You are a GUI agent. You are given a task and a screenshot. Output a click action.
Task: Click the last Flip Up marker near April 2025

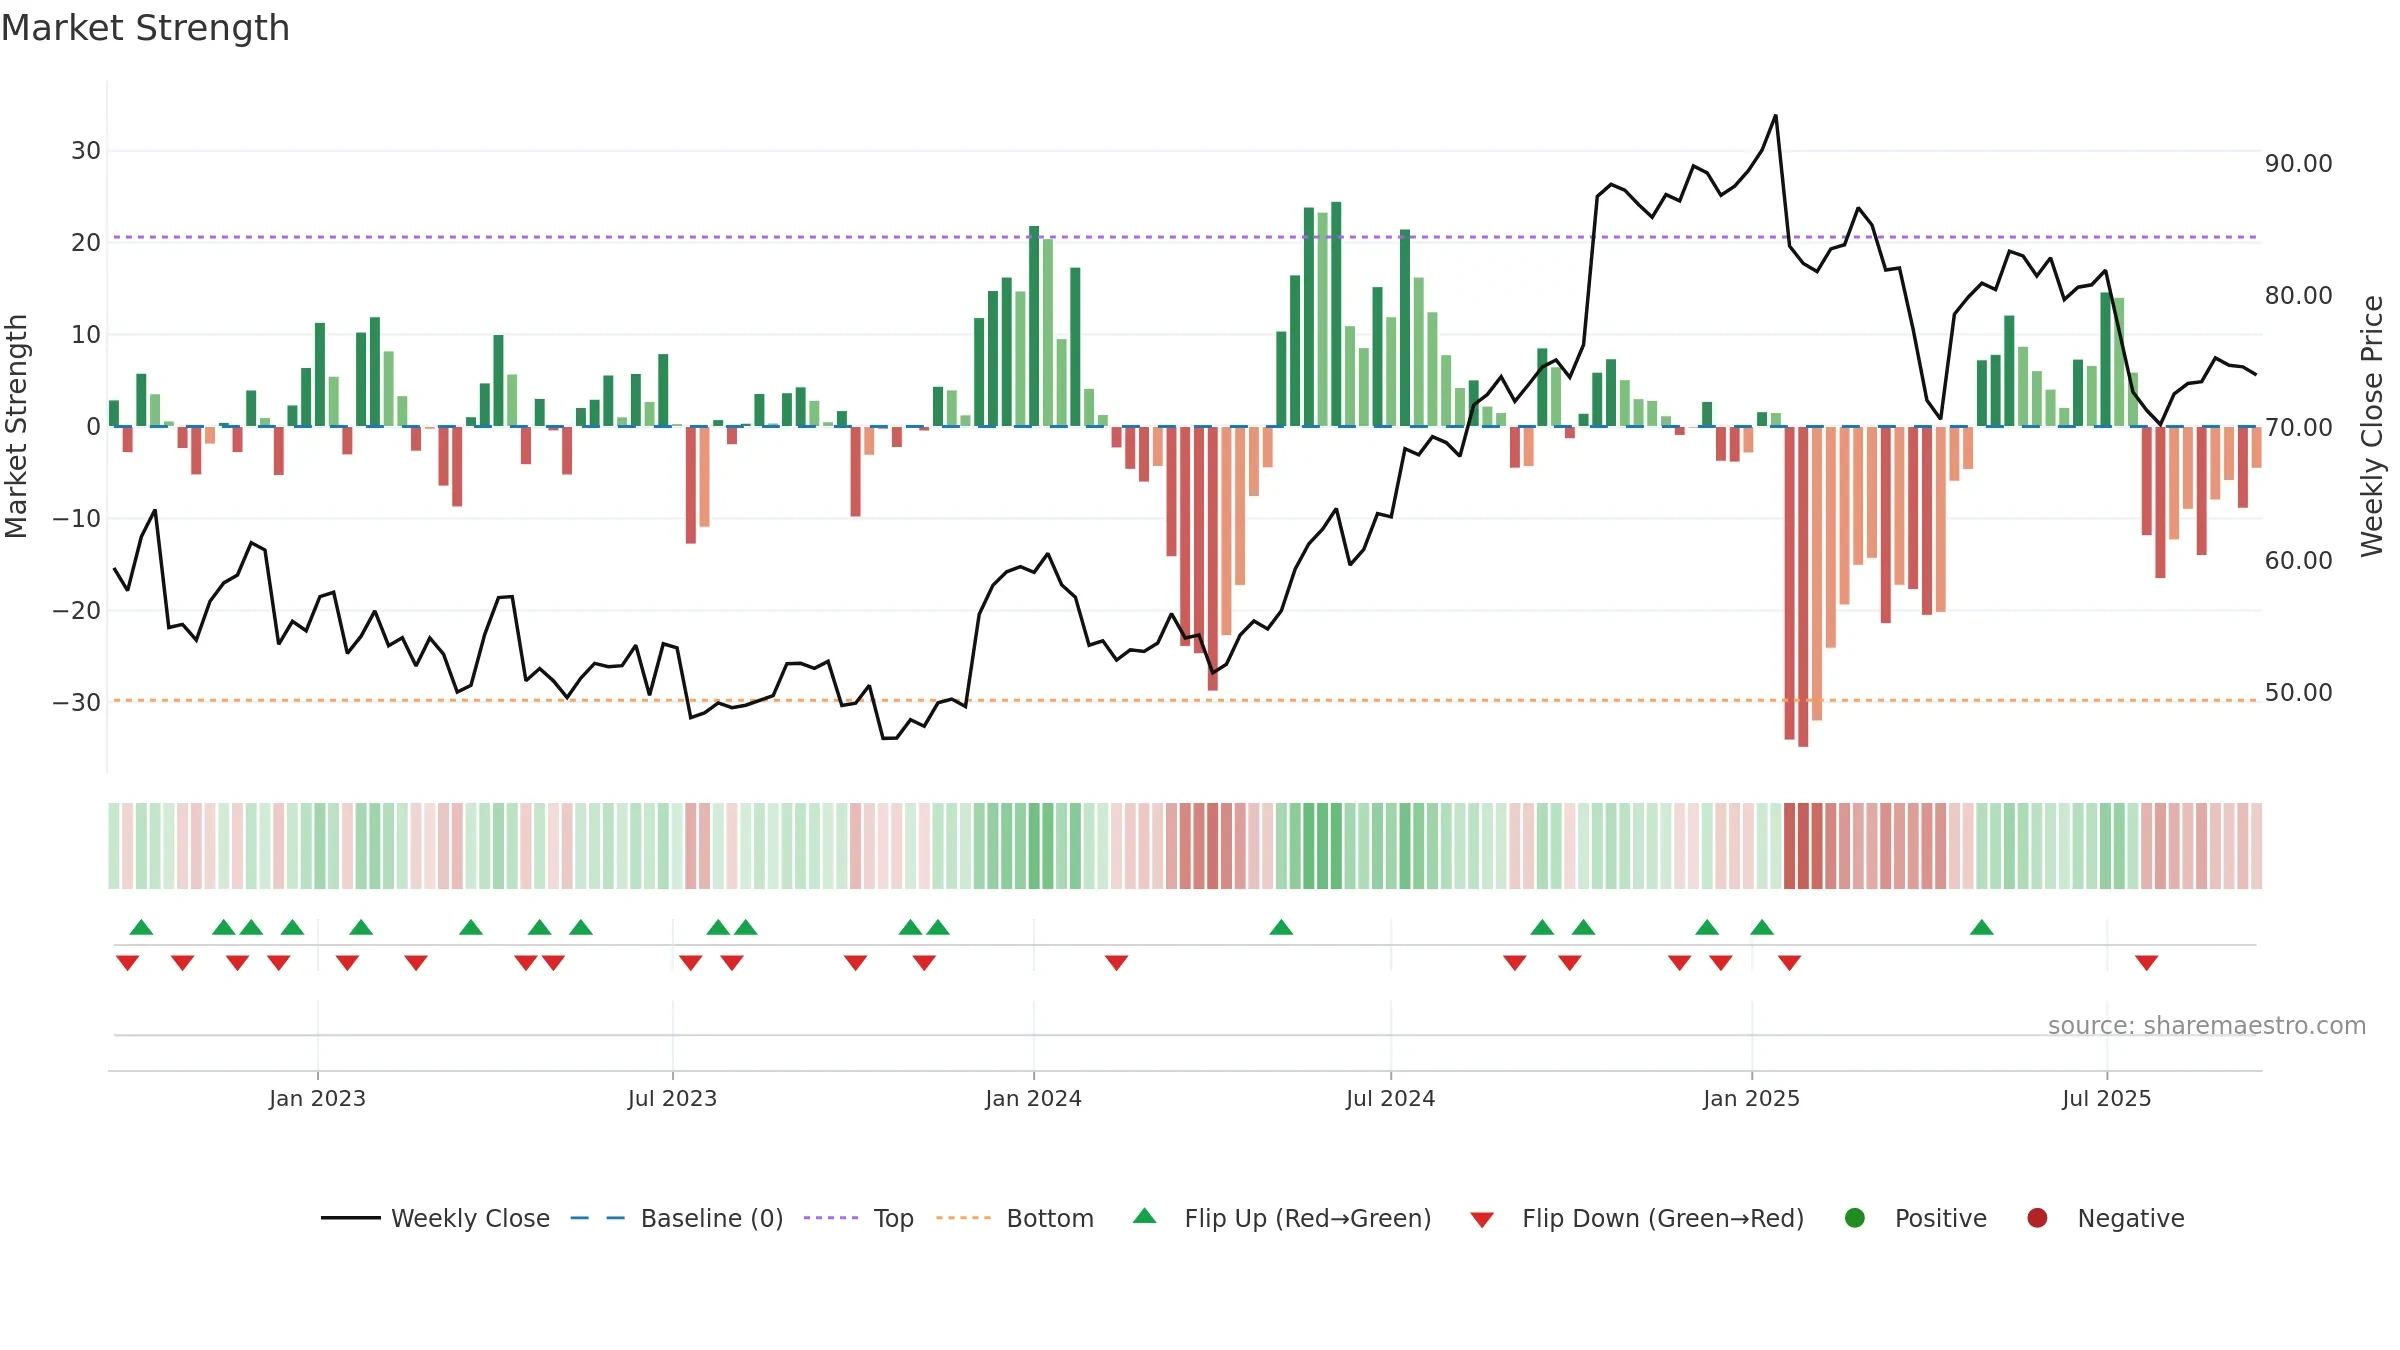tap(1982, 927)
